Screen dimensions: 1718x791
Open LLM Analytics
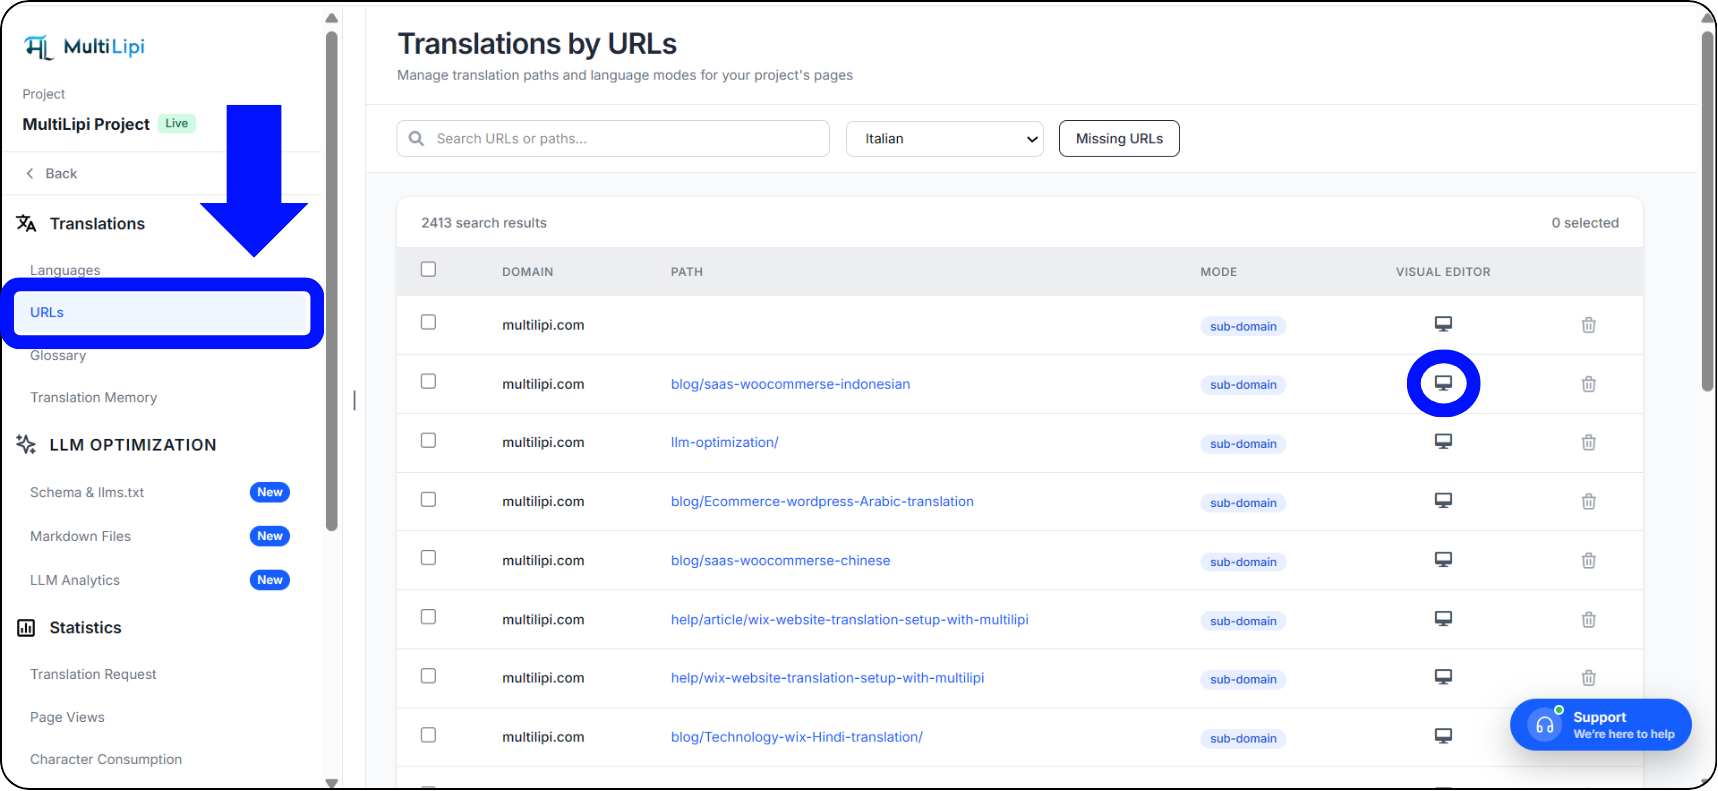tap(75, 581)
